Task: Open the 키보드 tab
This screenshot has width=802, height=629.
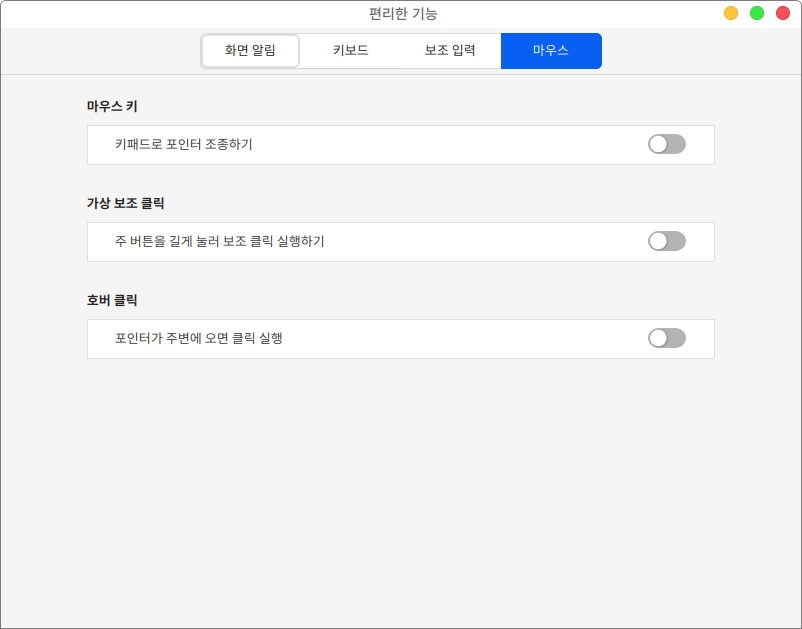Action: pos(351,51)
